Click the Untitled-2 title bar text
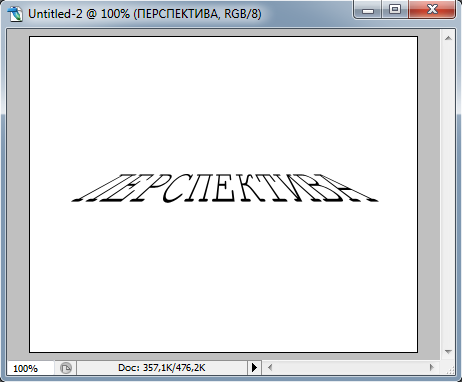 click(x=145, y=14)
